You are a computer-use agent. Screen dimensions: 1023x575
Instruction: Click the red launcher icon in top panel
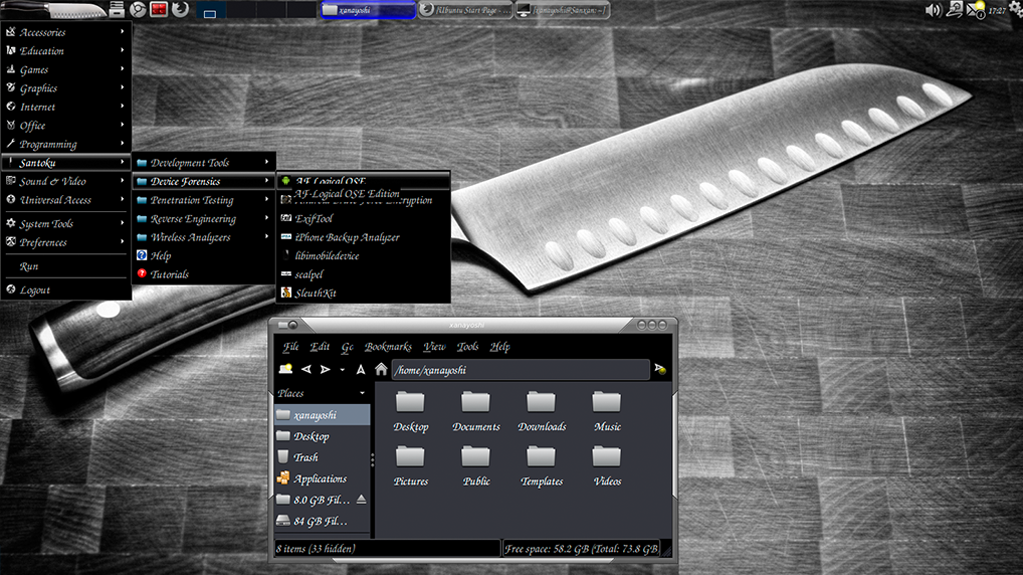(159, 9)
